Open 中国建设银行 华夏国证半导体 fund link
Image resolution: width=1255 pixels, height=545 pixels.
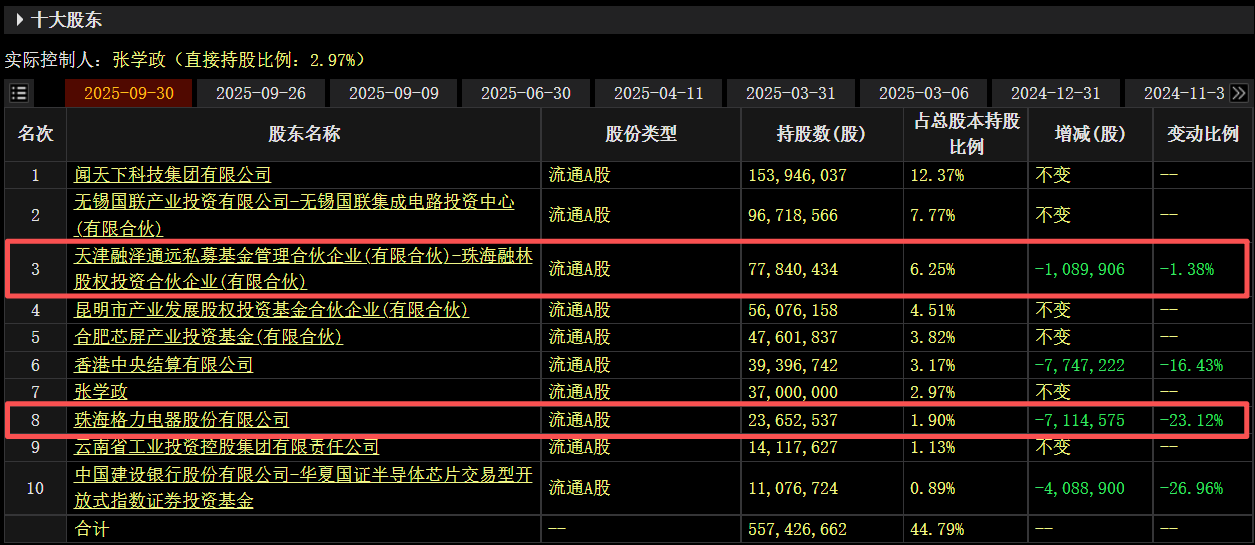click(304, 488)
